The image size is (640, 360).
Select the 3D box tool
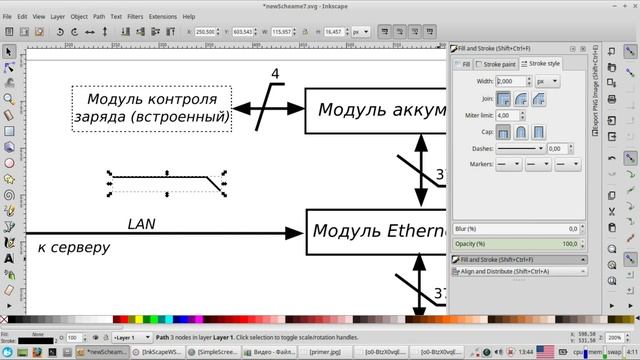click(9, 147)
